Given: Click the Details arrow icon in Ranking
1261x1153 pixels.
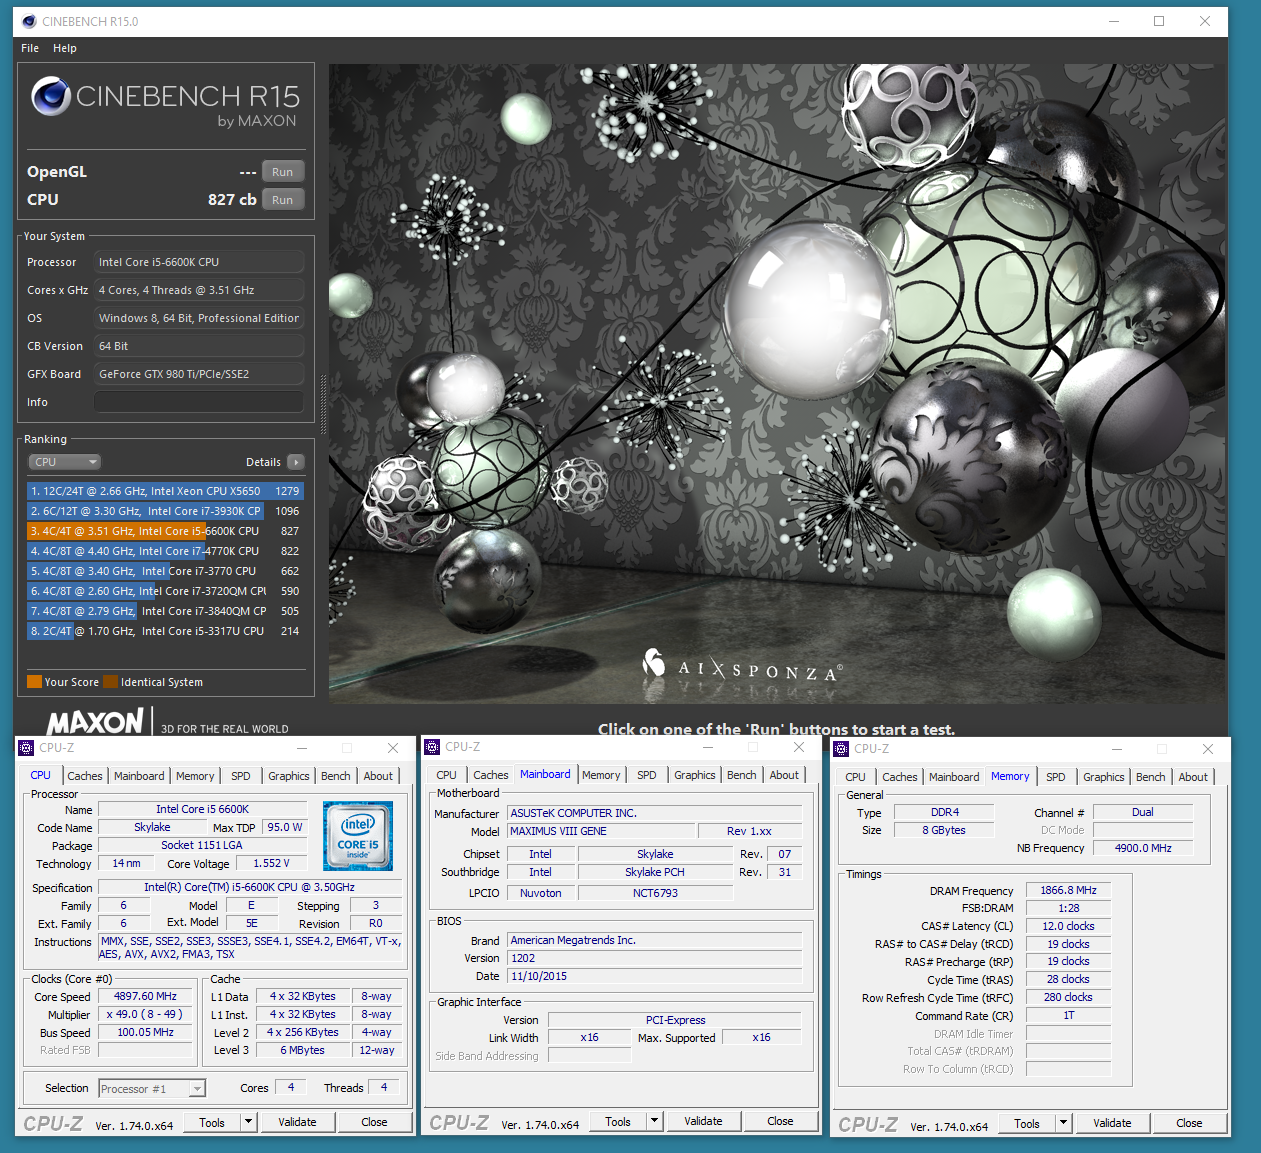Looking at the screenshot, I should tap(296, 462).
